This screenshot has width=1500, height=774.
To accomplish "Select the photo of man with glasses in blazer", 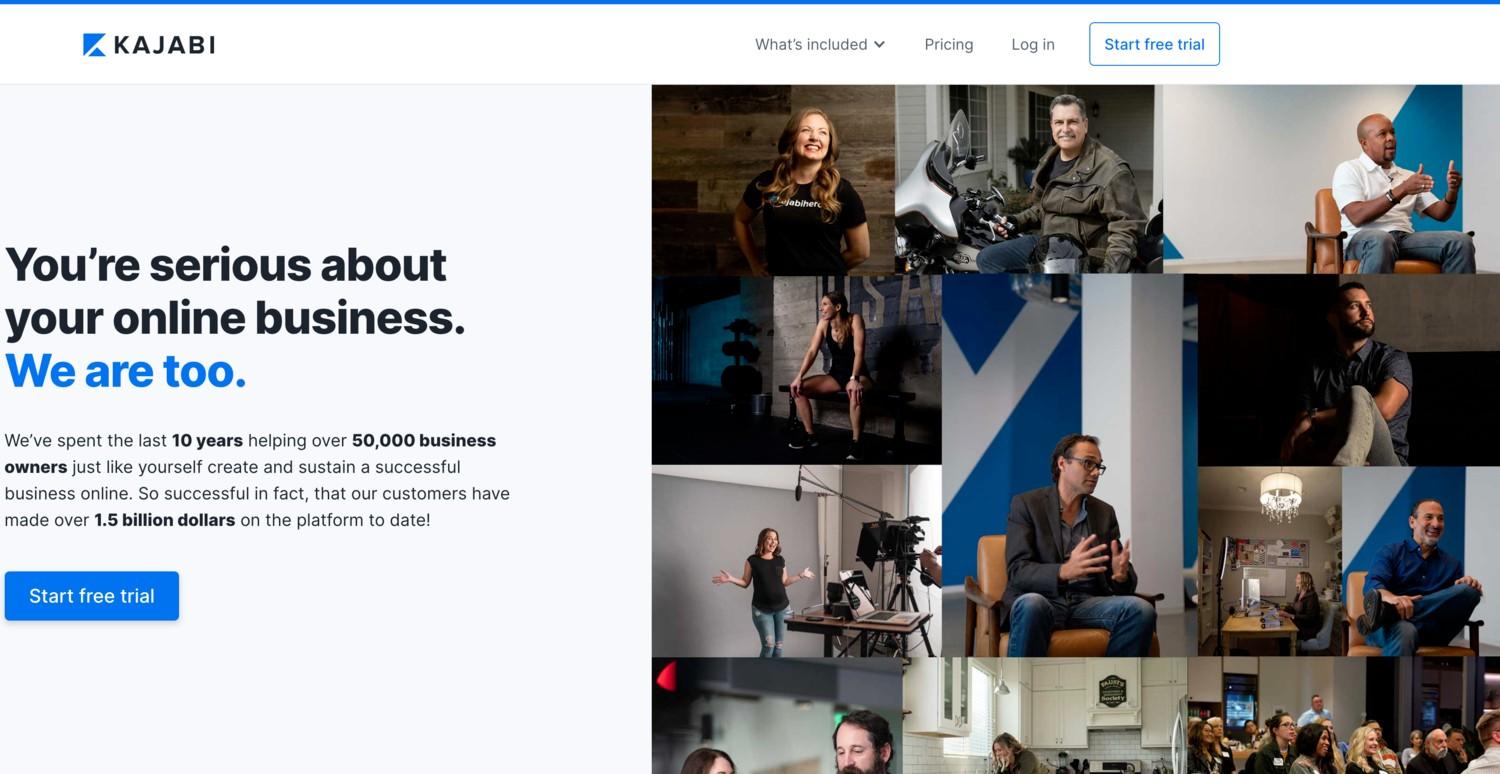I will coord(1070,465).
